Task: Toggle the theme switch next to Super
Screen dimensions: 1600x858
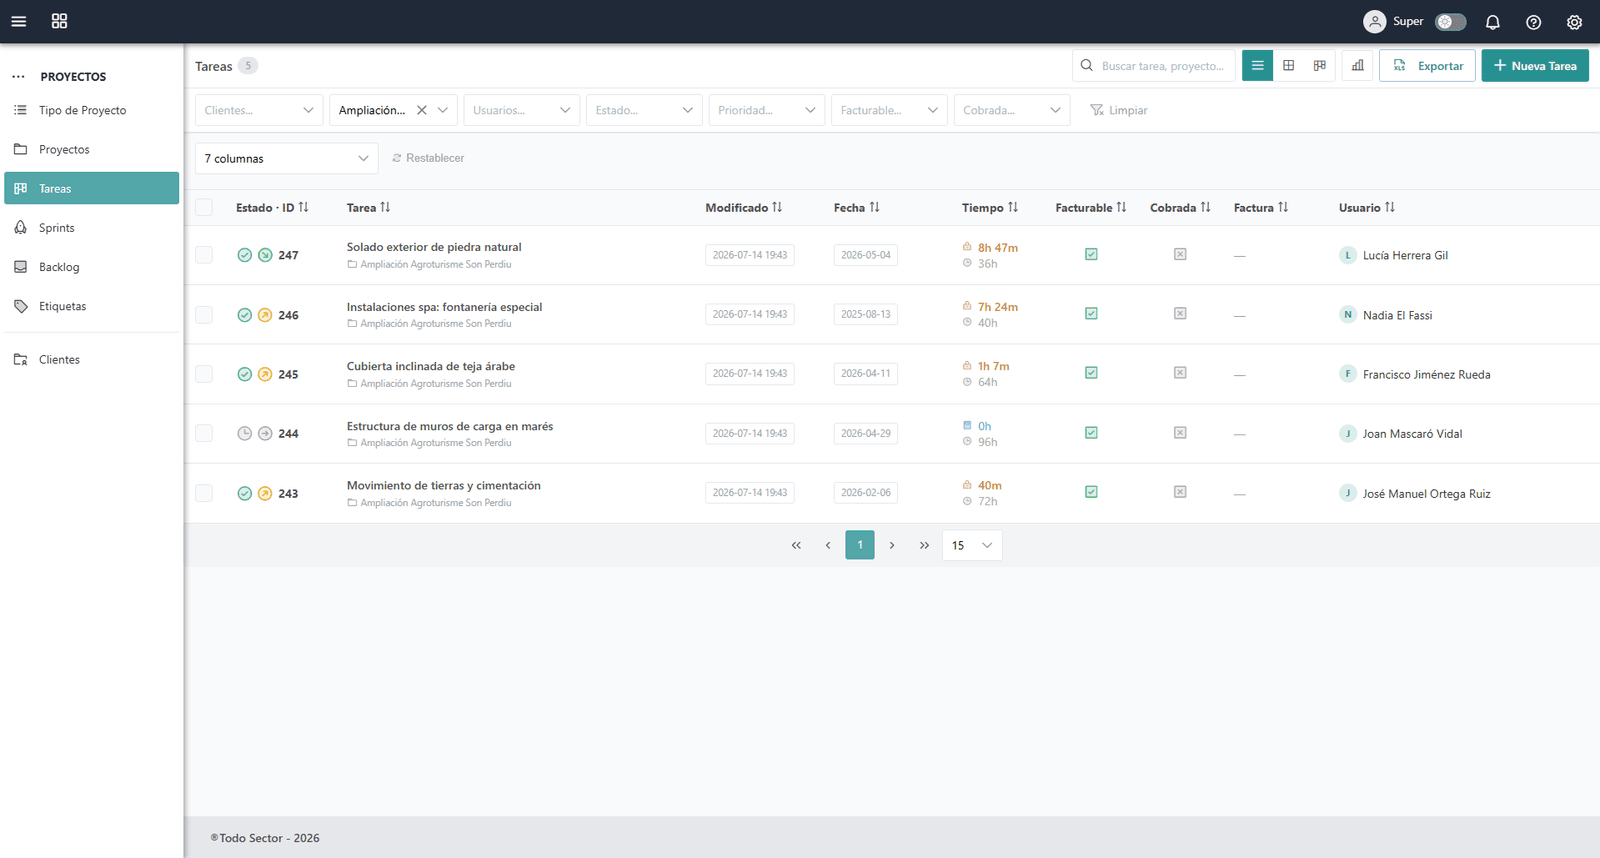Action: pyautogui.click(x=1450, y=21)
